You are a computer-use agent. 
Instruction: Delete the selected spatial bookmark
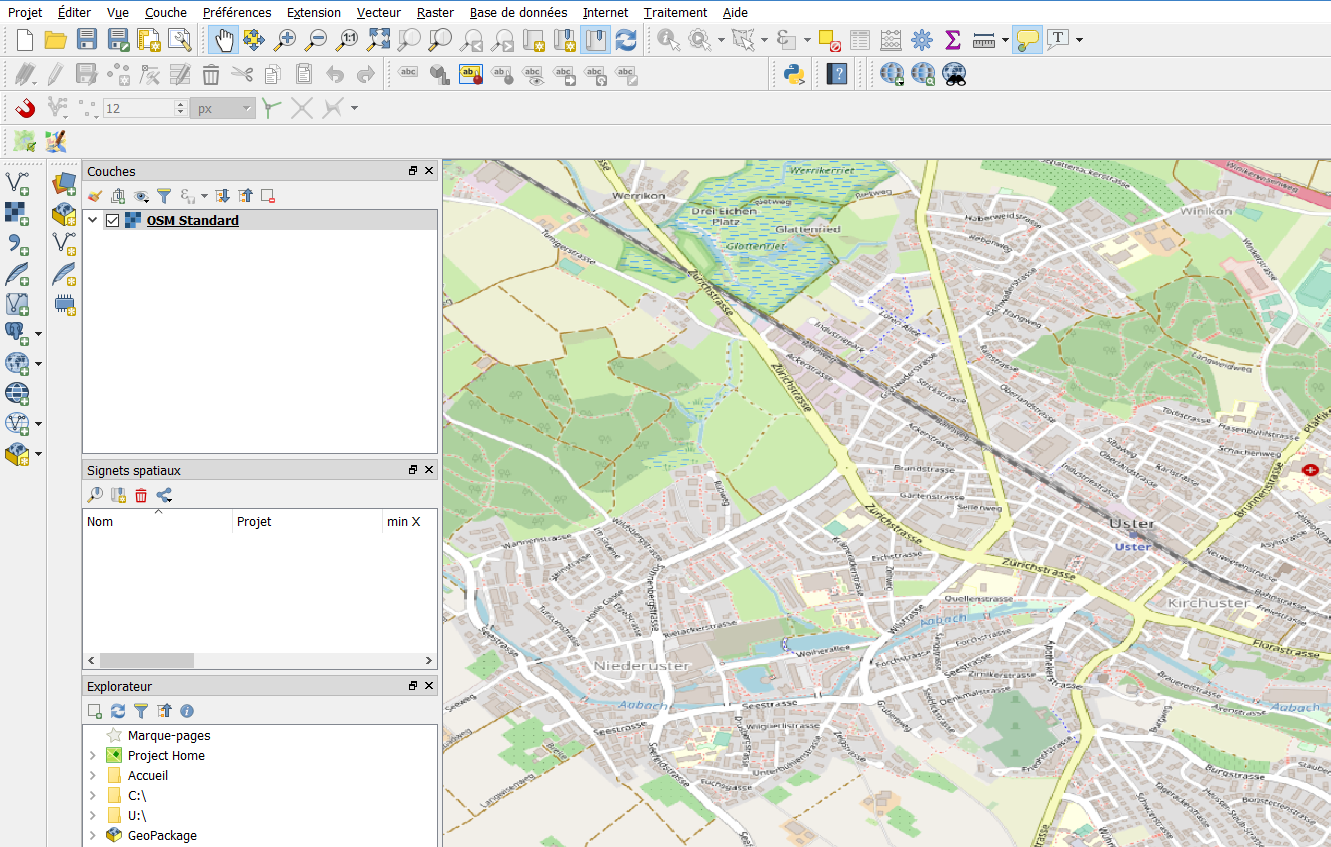coord(141,495)
